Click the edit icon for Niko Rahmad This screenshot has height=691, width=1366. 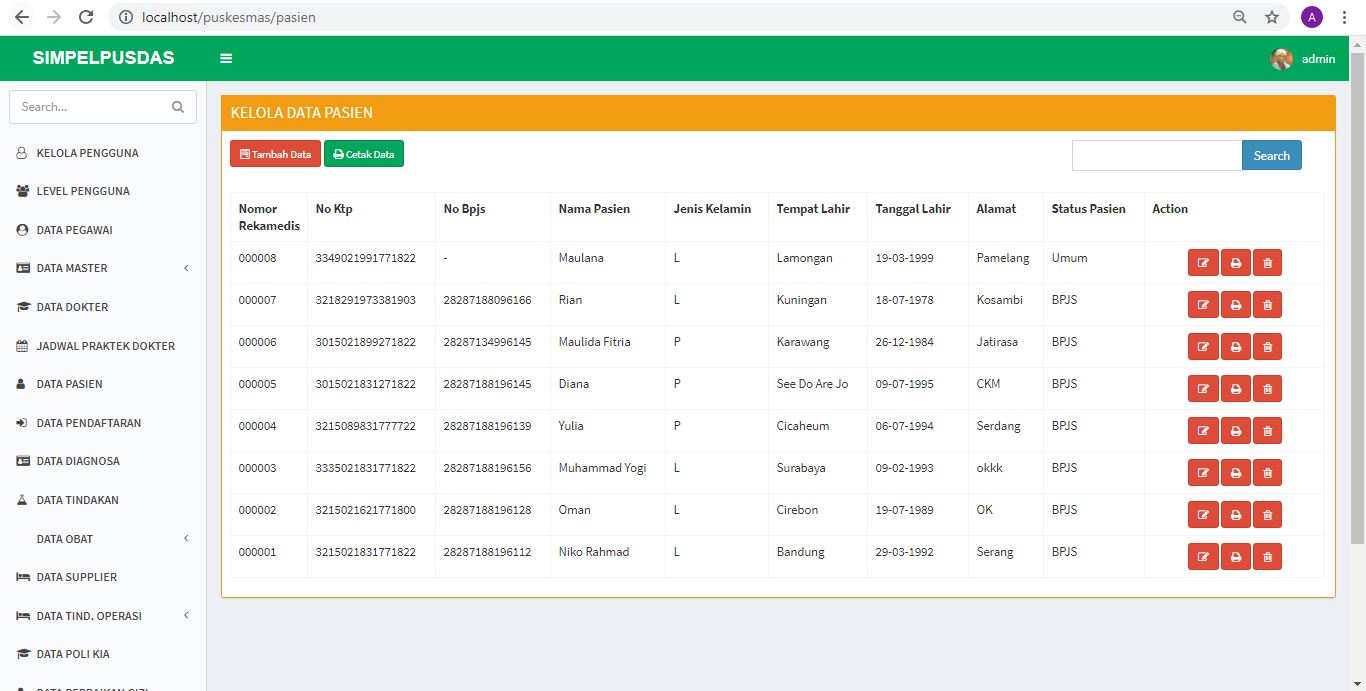point(1203,557)
